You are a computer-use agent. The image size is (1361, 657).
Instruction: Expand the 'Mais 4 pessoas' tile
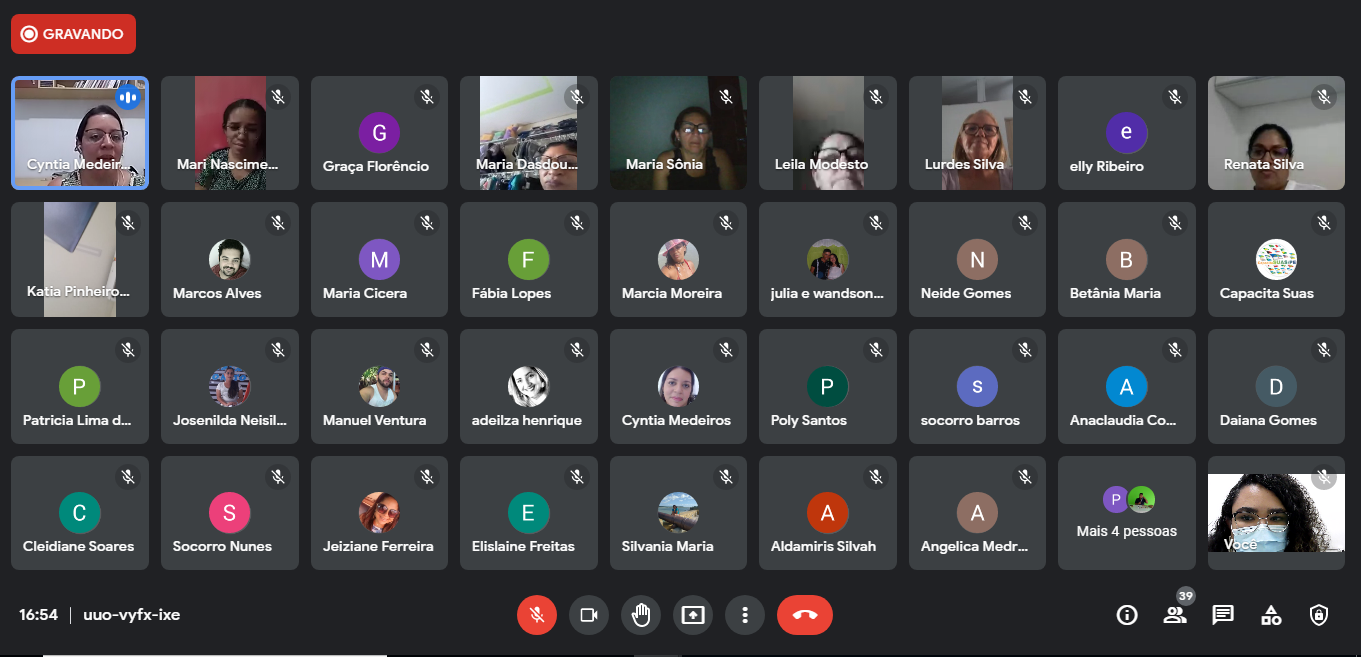pos(1126,513)
